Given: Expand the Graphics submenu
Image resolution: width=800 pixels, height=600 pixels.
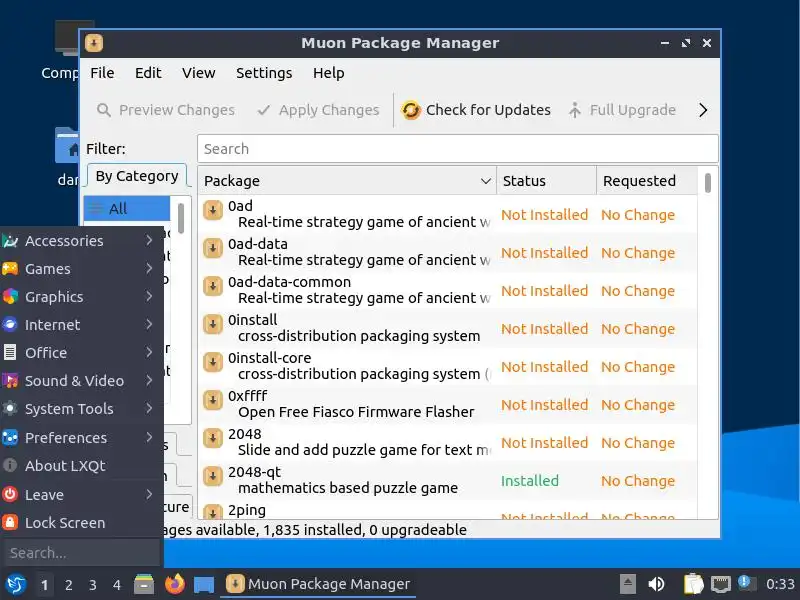Looking at the screenshot, I should [82, 297].
